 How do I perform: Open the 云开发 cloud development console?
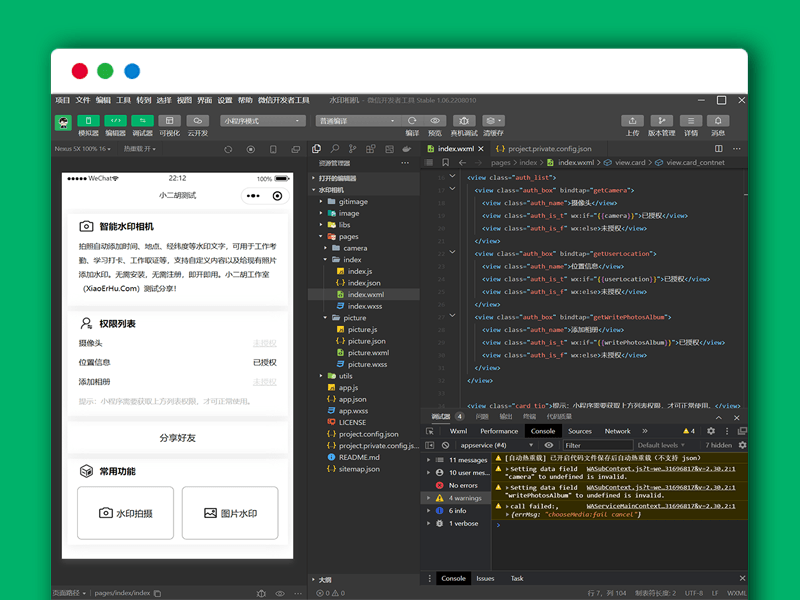tap(197, 121)
